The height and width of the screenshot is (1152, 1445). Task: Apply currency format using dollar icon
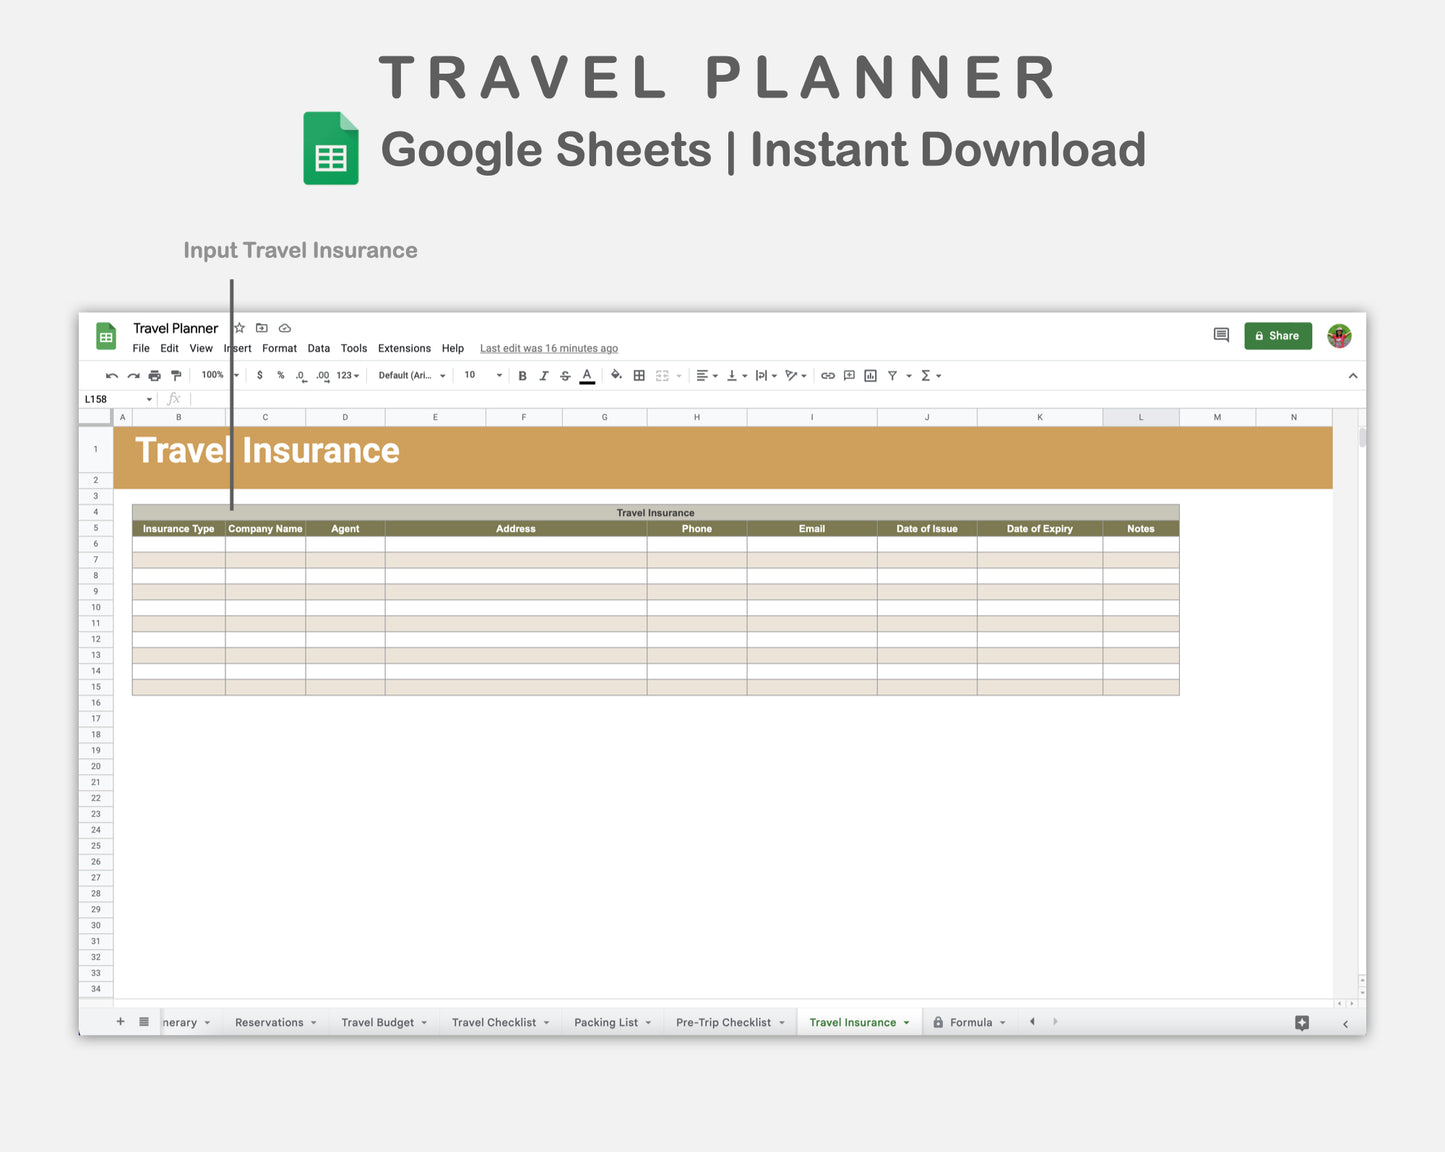[x=260, y=375]
